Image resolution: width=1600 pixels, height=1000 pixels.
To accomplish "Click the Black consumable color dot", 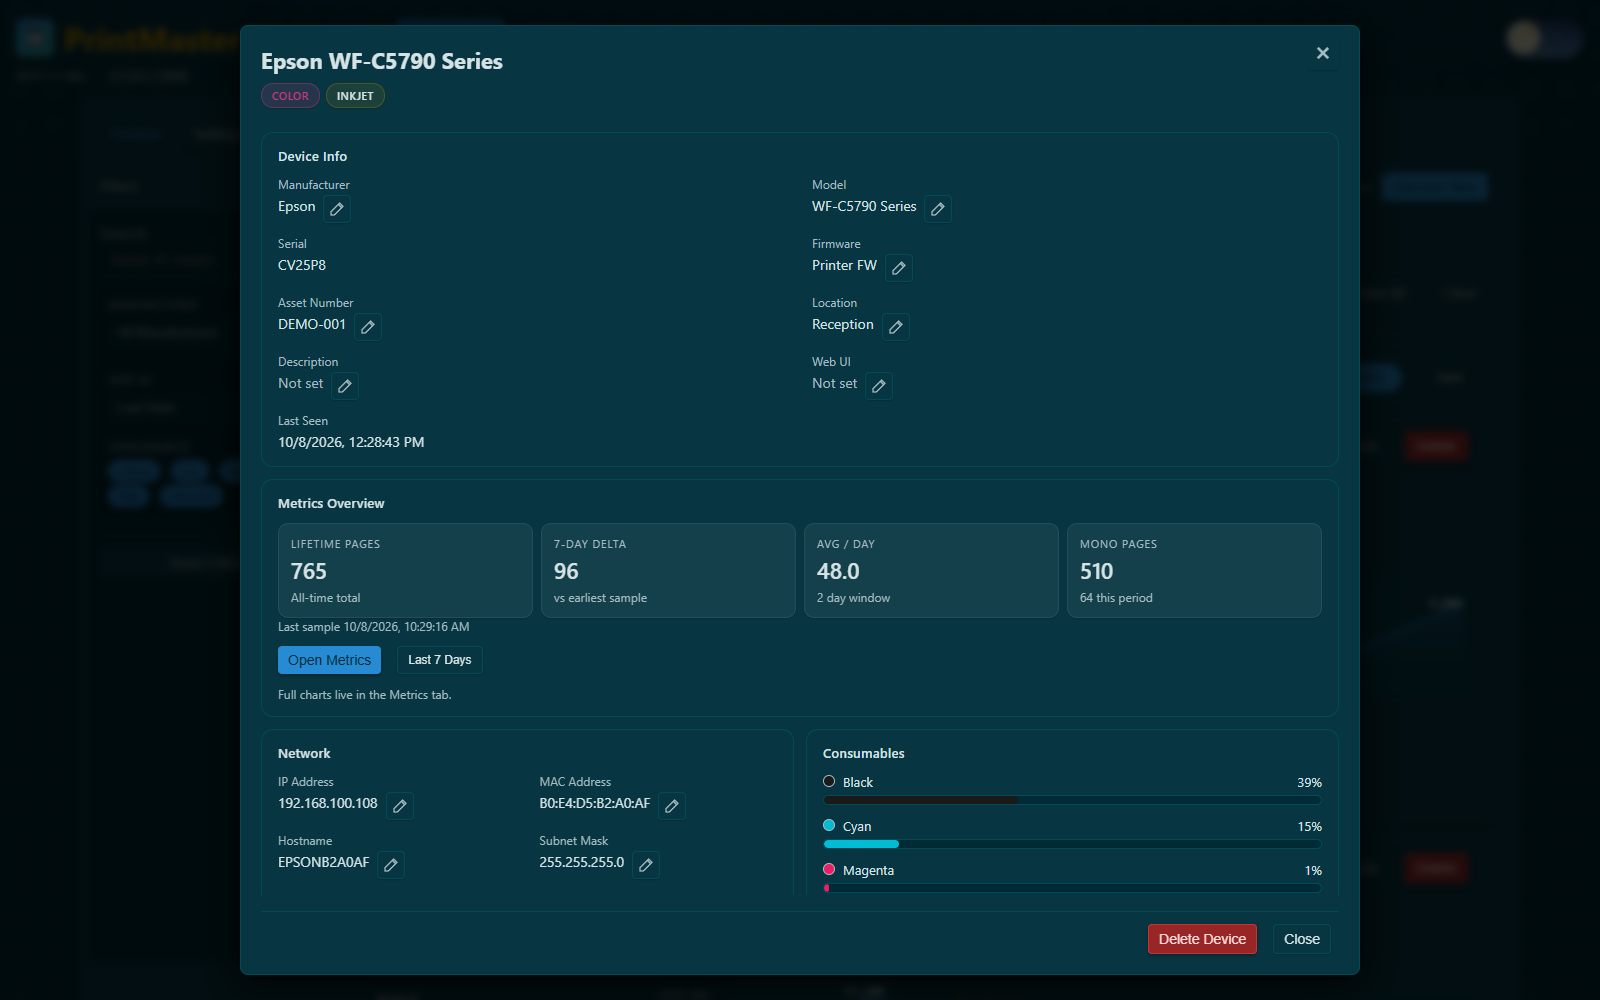I will click(x=829, y=782).
